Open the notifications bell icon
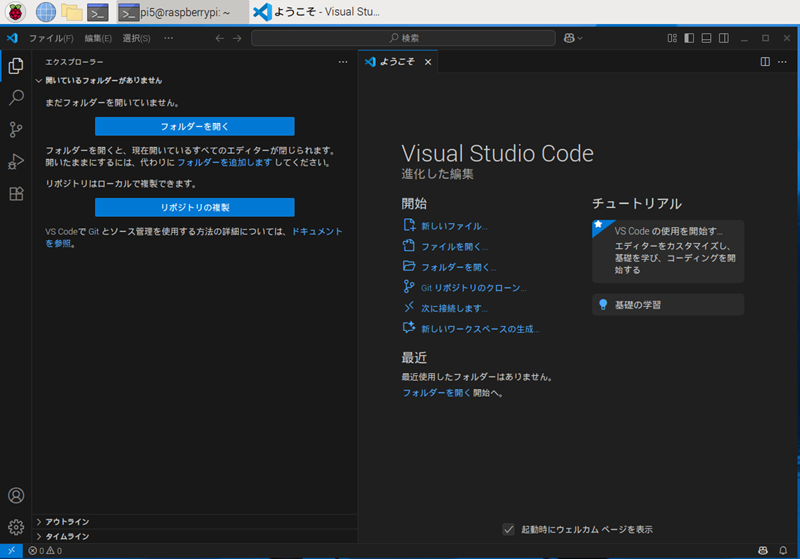 pyautogui.click(x=783, y=551)
